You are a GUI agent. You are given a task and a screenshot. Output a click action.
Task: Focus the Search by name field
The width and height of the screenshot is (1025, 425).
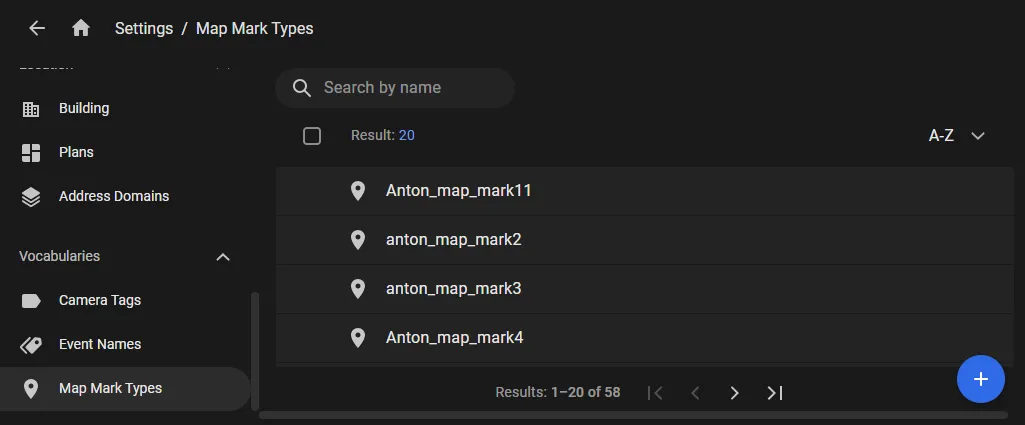click(395, 88)
